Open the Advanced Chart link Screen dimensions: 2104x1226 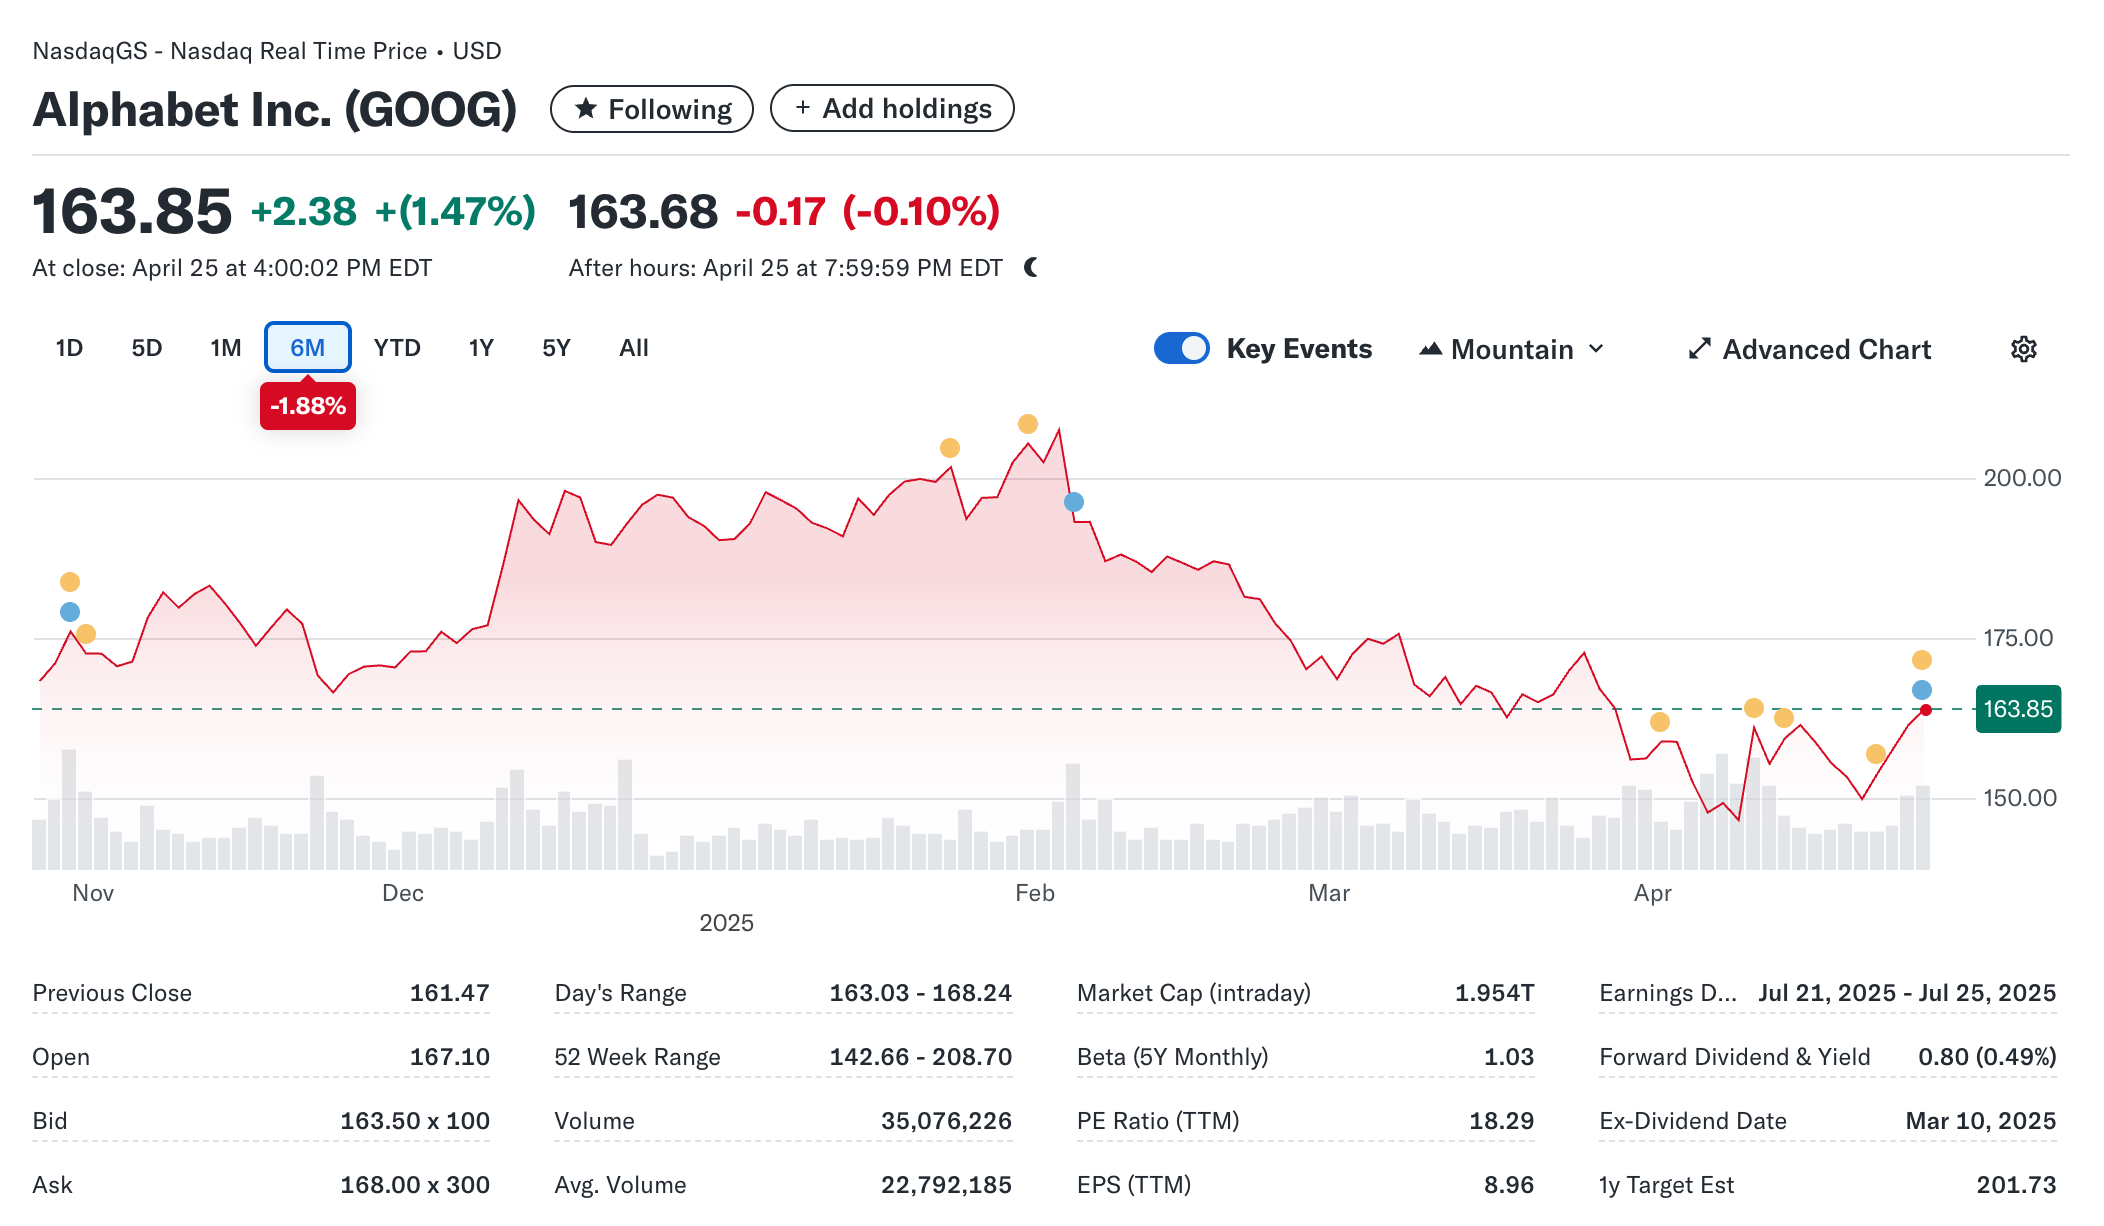coord(1826,349)
